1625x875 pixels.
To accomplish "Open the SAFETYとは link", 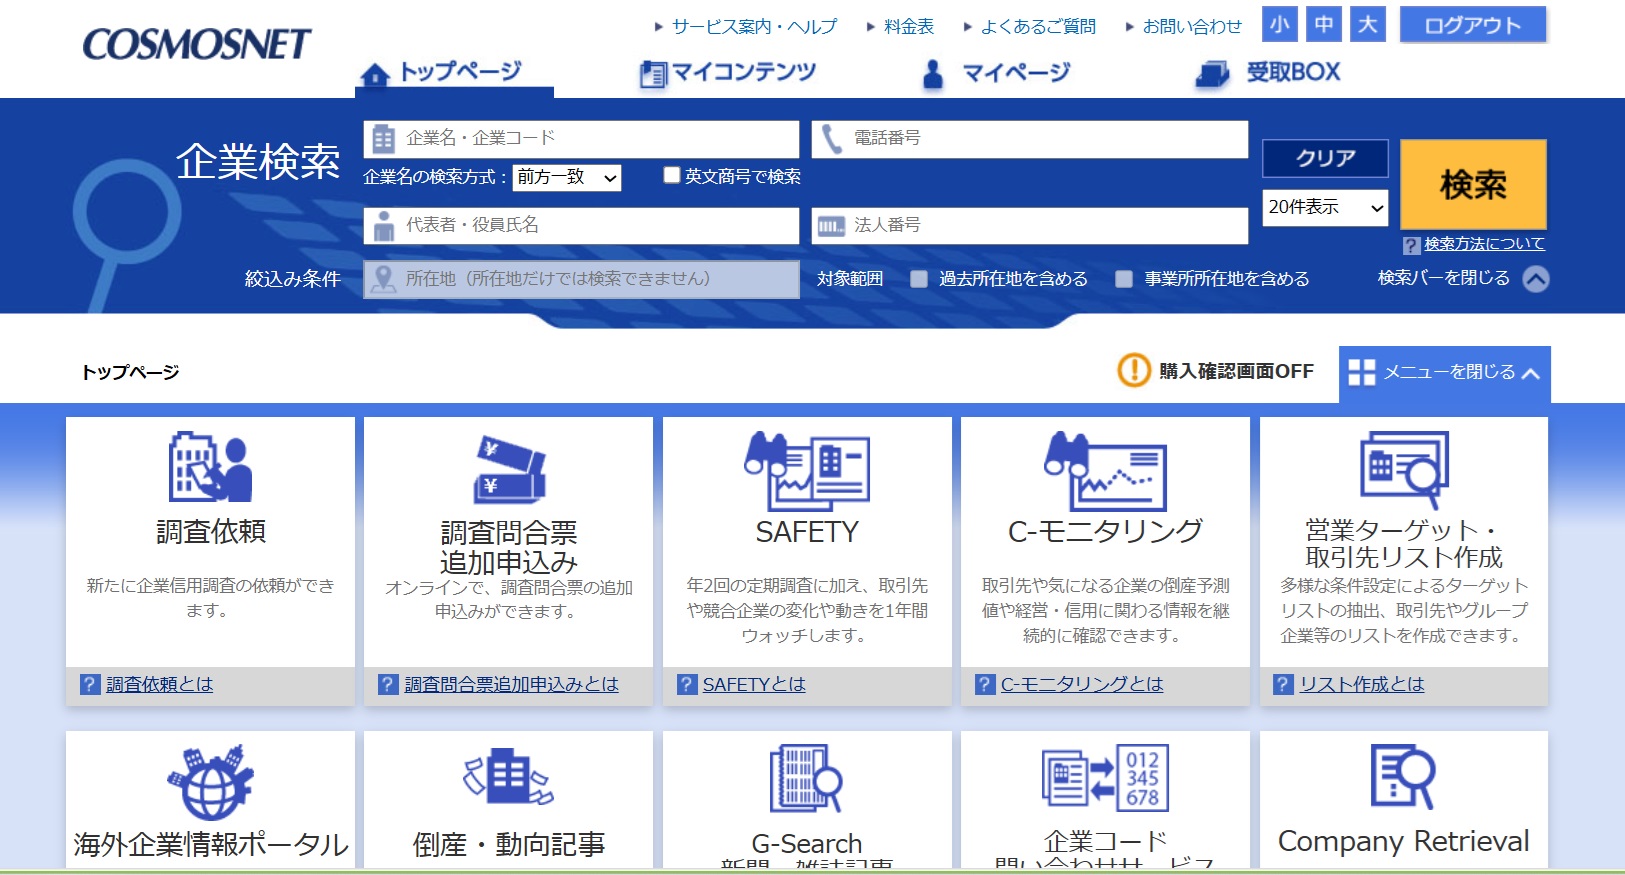I will point(754,684).
